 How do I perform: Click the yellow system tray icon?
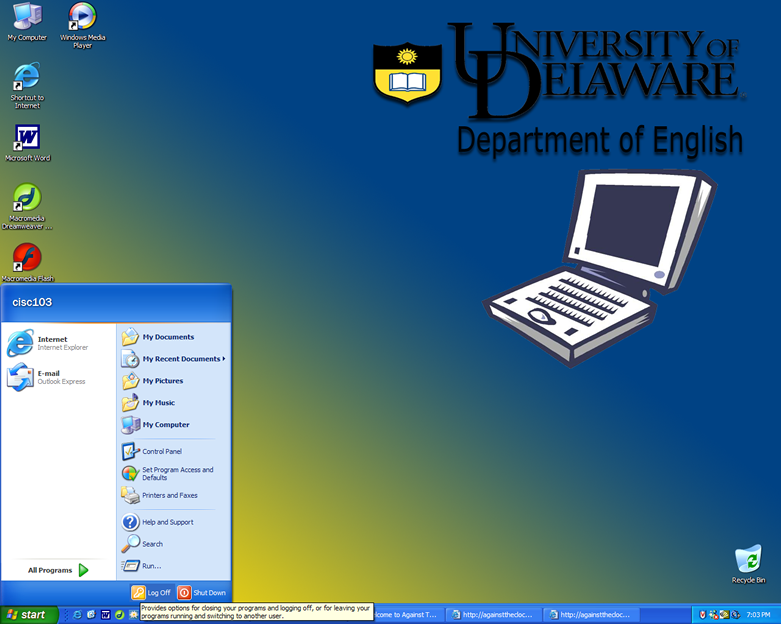click(x=724, y=615)
